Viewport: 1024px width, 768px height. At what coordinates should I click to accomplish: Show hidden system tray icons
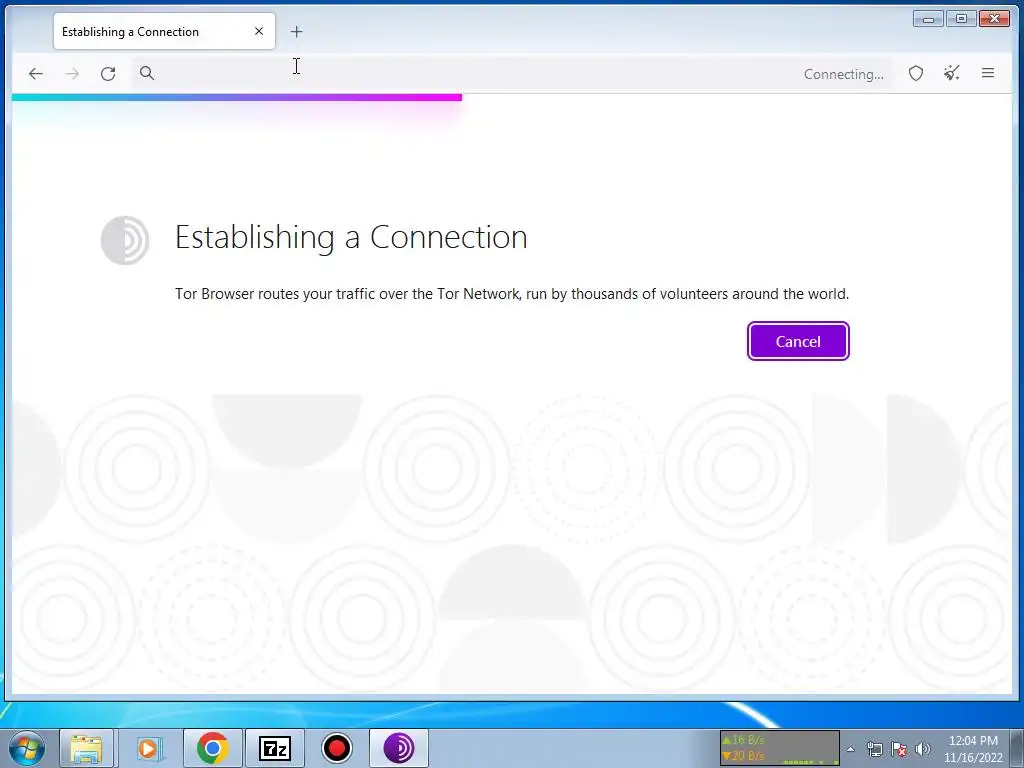[850, 749]
